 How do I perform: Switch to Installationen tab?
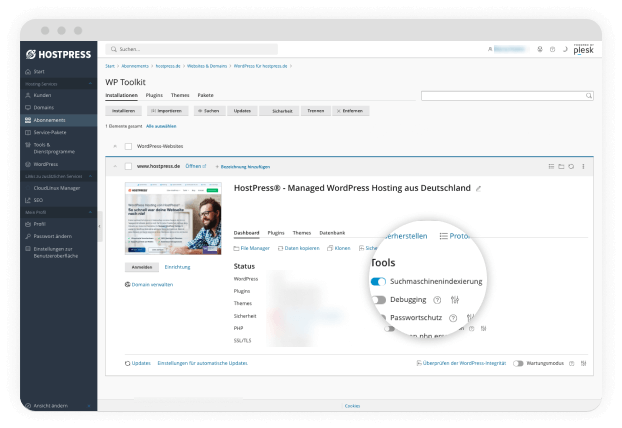121,95
